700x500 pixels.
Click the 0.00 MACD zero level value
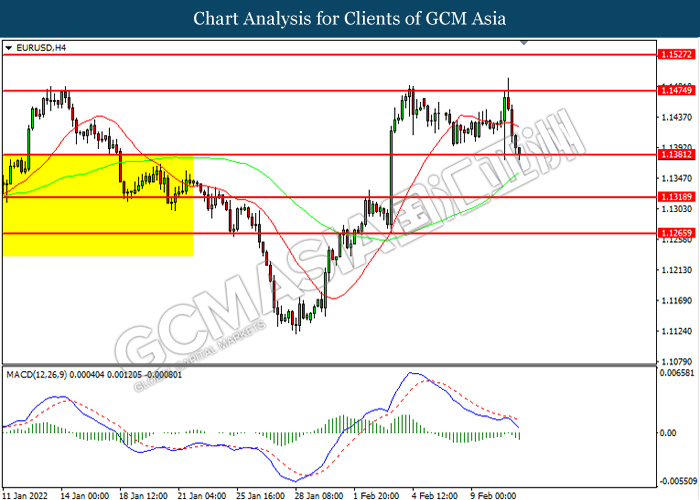point(668,433)
